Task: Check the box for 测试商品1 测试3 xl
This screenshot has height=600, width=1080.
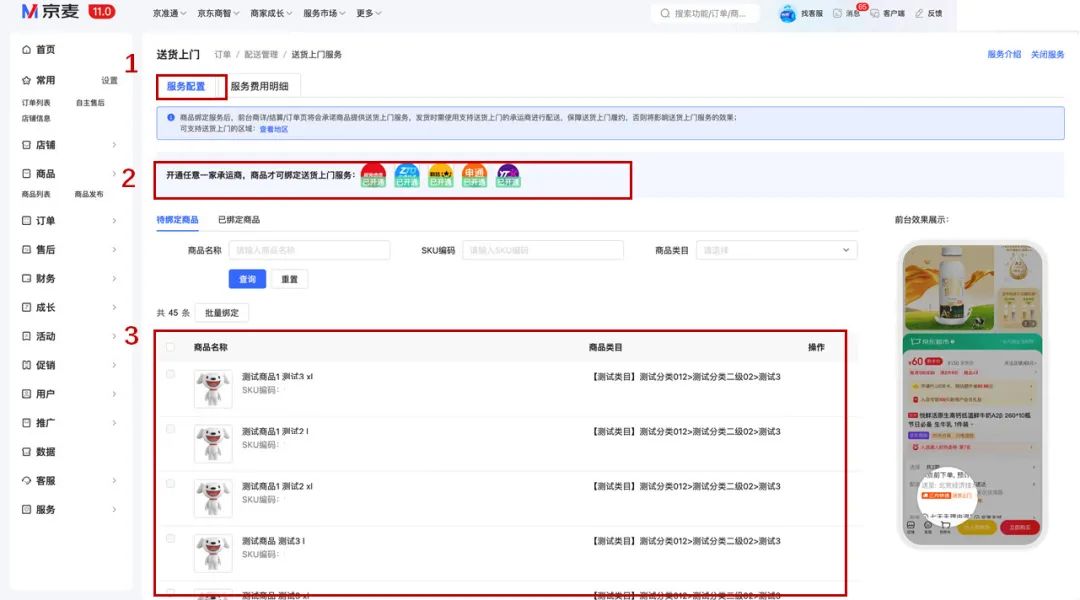Action: click(170, 374)
